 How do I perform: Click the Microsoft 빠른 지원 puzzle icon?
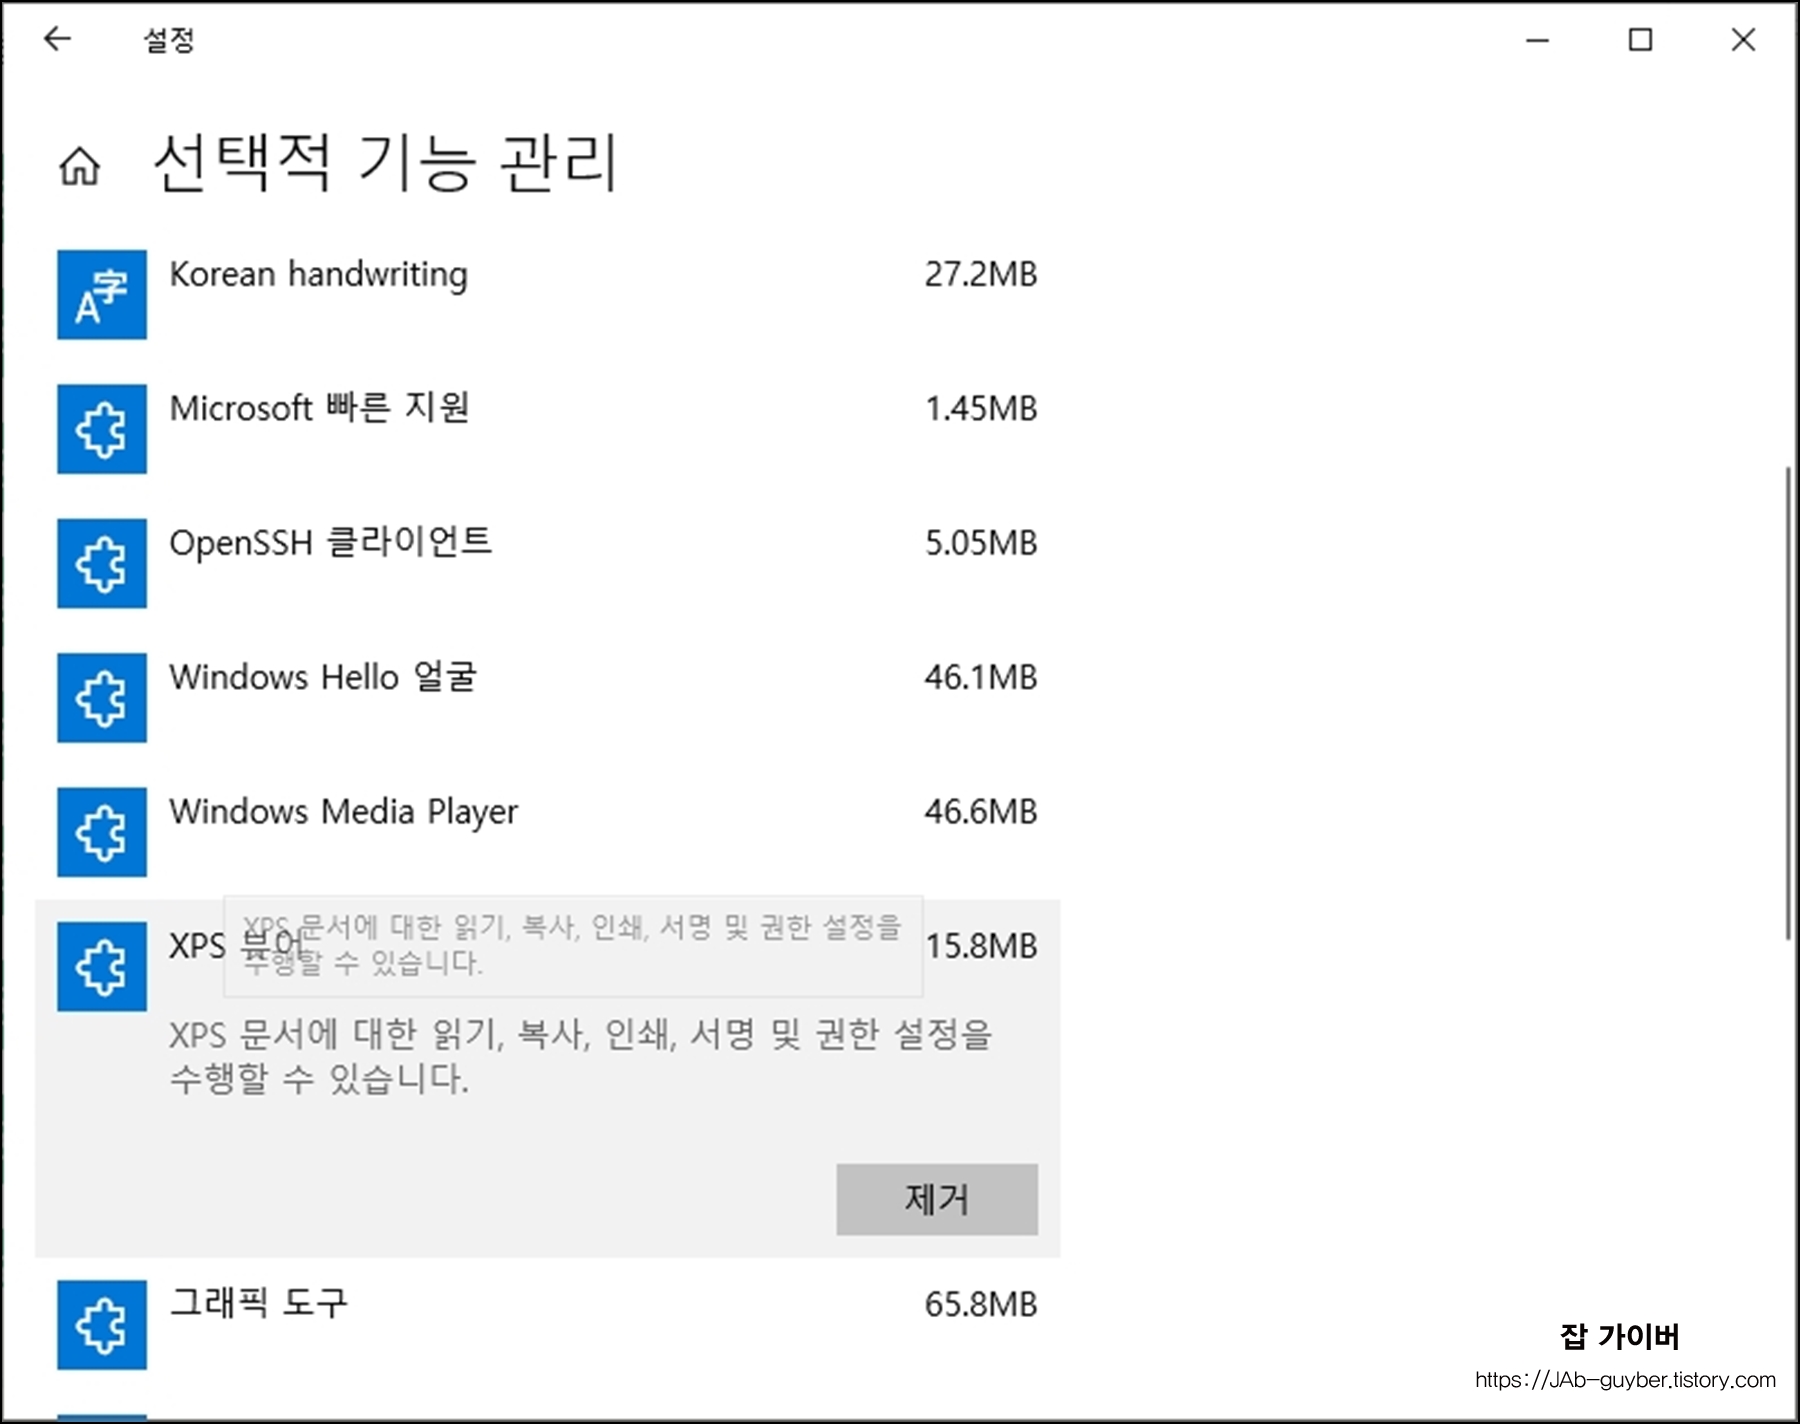102,429
